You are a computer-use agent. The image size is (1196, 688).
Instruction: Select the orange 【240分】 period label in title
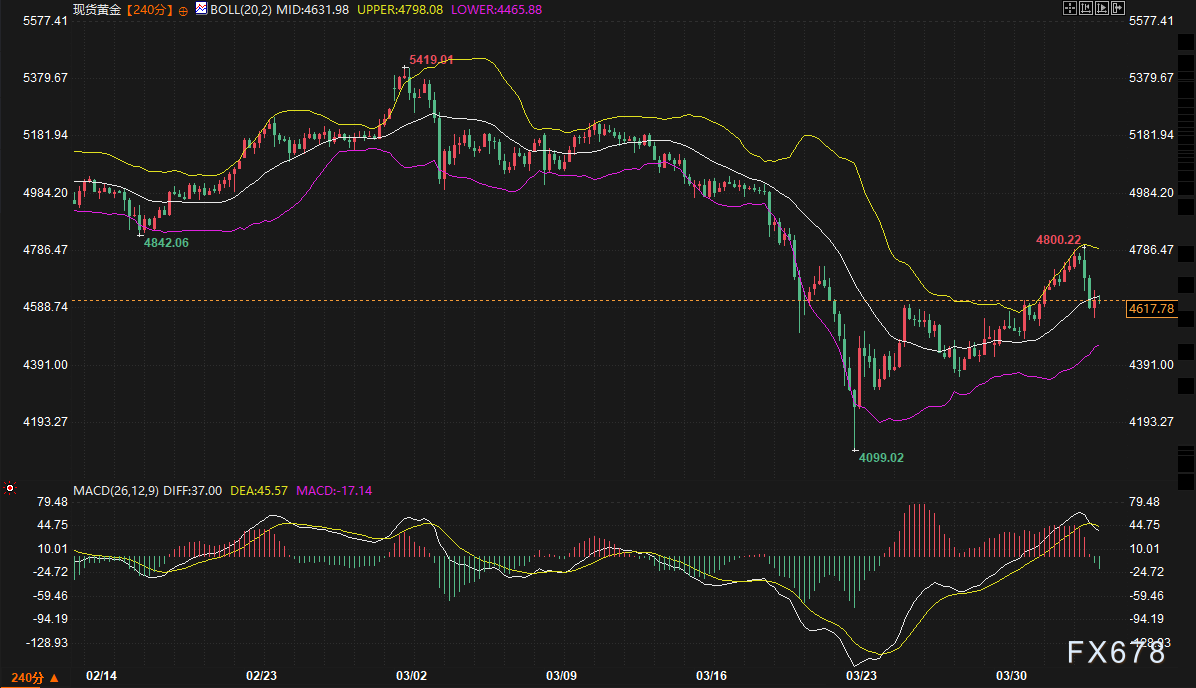point(148,9)
